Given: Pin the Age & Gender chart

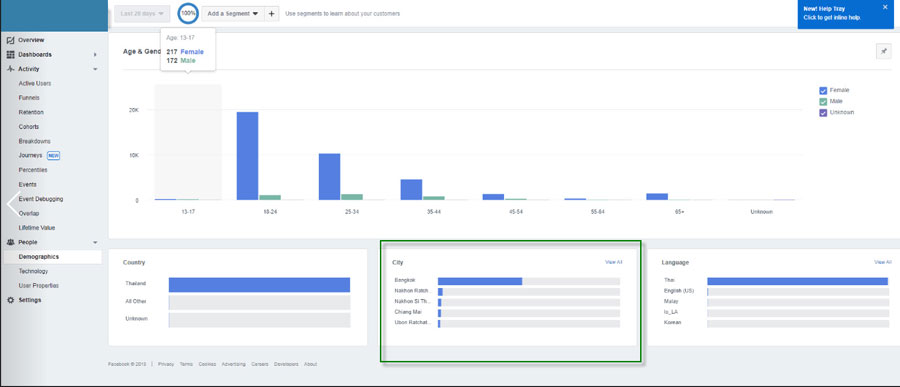Looking at the screenshot, I should point(883,52).
